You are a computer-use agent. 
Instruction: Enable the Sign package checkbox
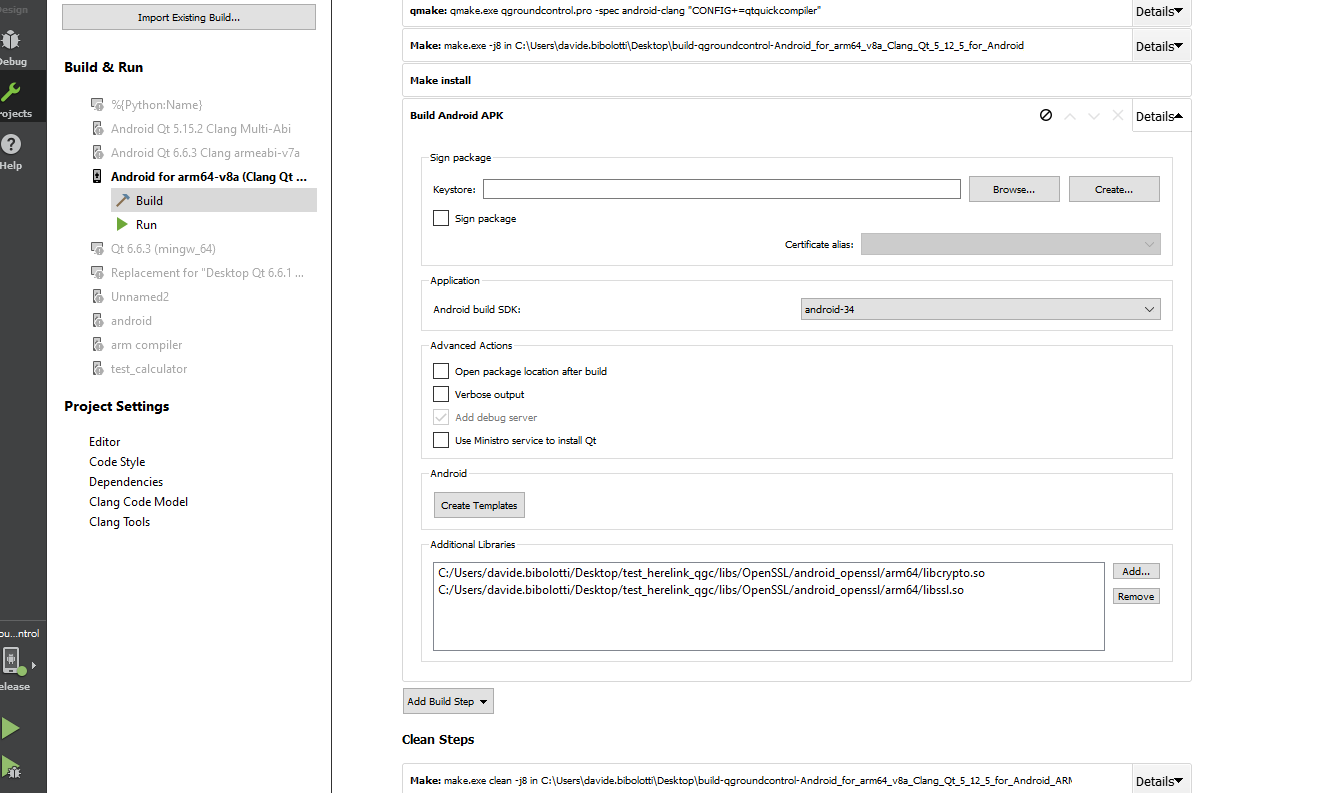click(x=441, y=218)
